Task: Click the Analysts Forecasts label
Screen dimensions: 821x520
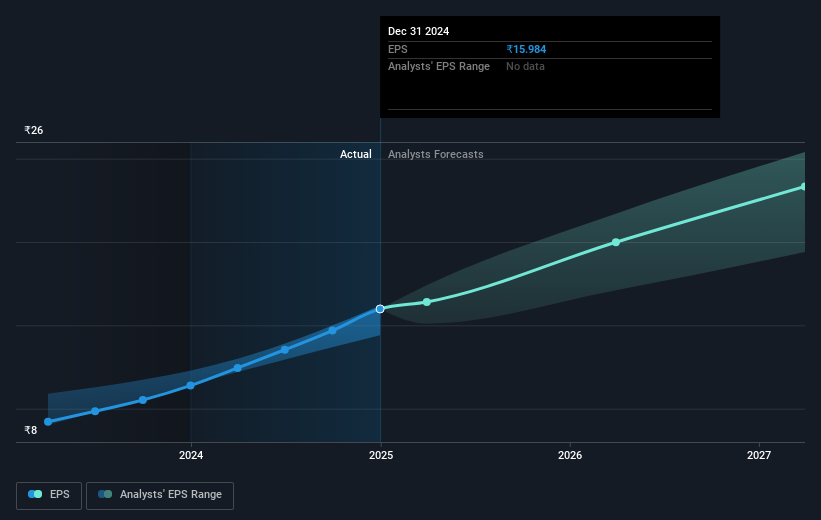Action: [x=436, y=154]
